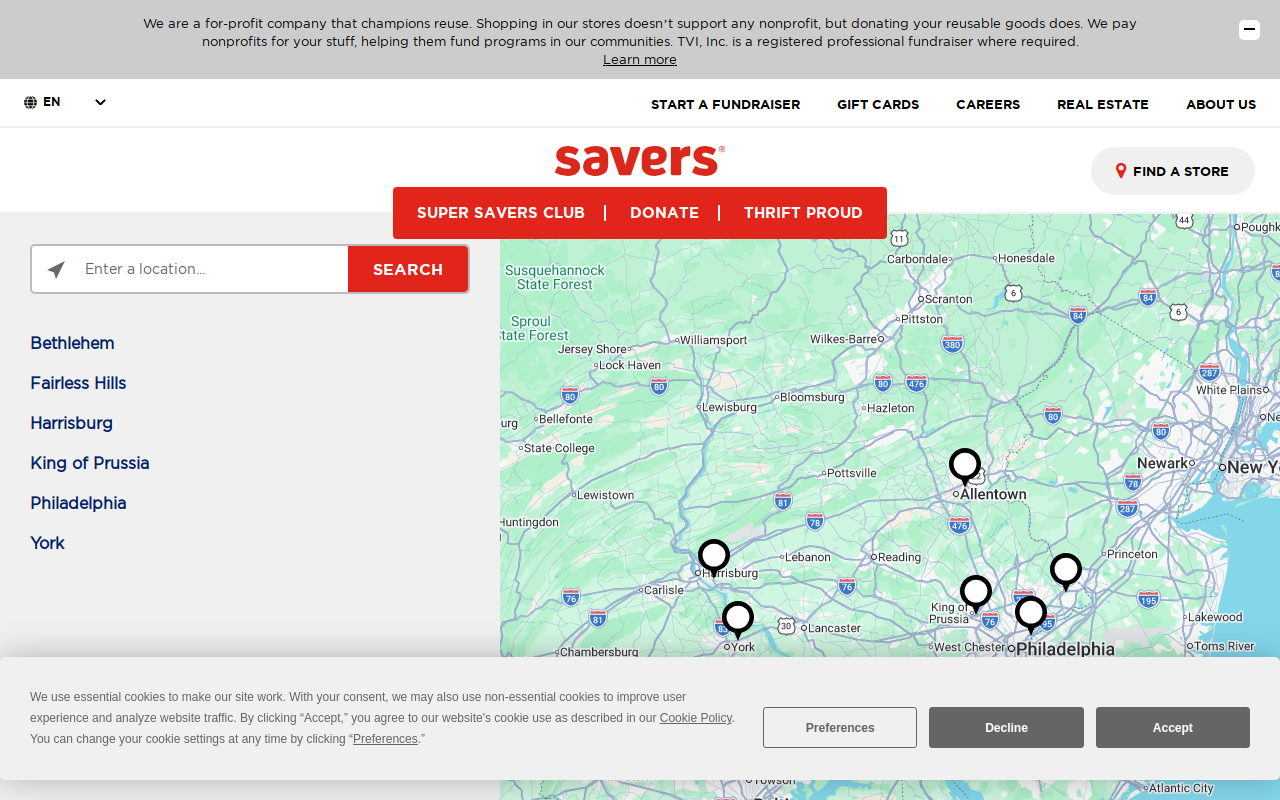Open cookie Preferences button
This screenshot has width=1280, height=800.
[x=840, y=728]
